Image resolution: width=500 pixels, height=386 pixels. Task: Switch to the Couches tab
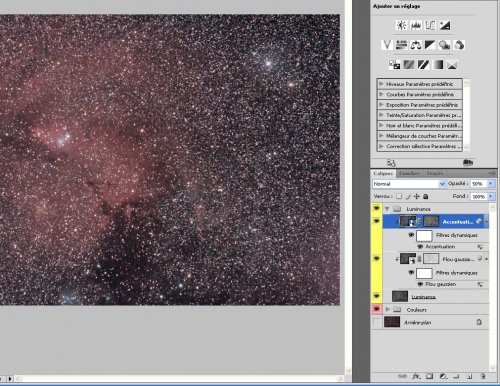coord(409,173)
